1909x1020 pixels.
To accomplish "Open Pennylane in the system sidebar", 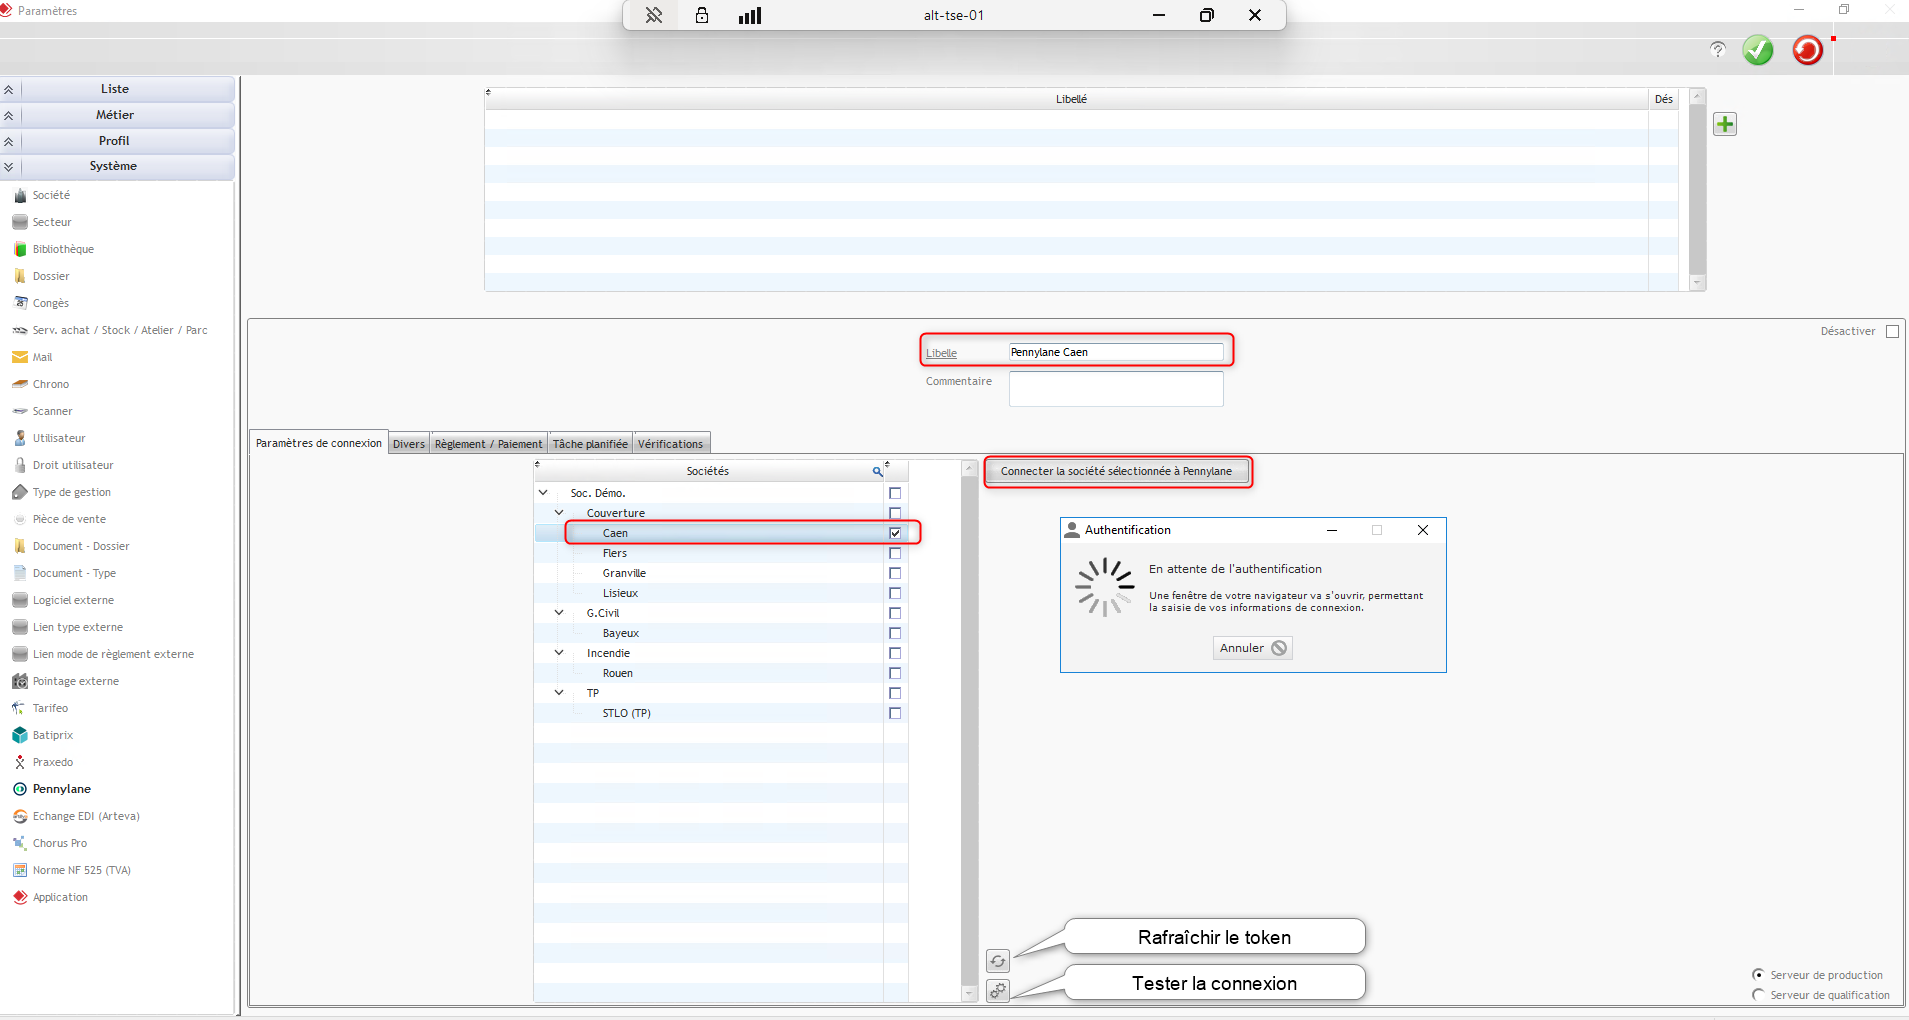I will click(x=61, y=789).
